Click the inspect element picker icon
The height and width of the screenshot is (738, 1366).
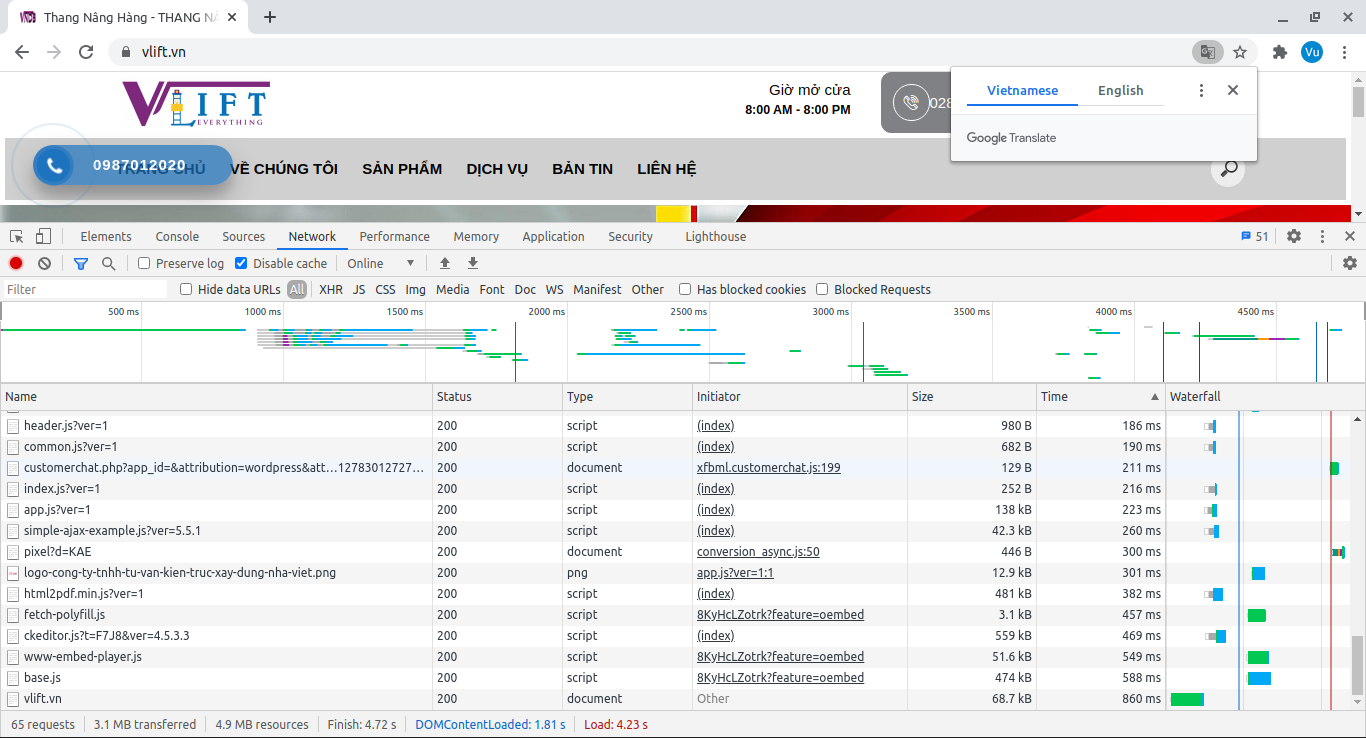(17, 236)
